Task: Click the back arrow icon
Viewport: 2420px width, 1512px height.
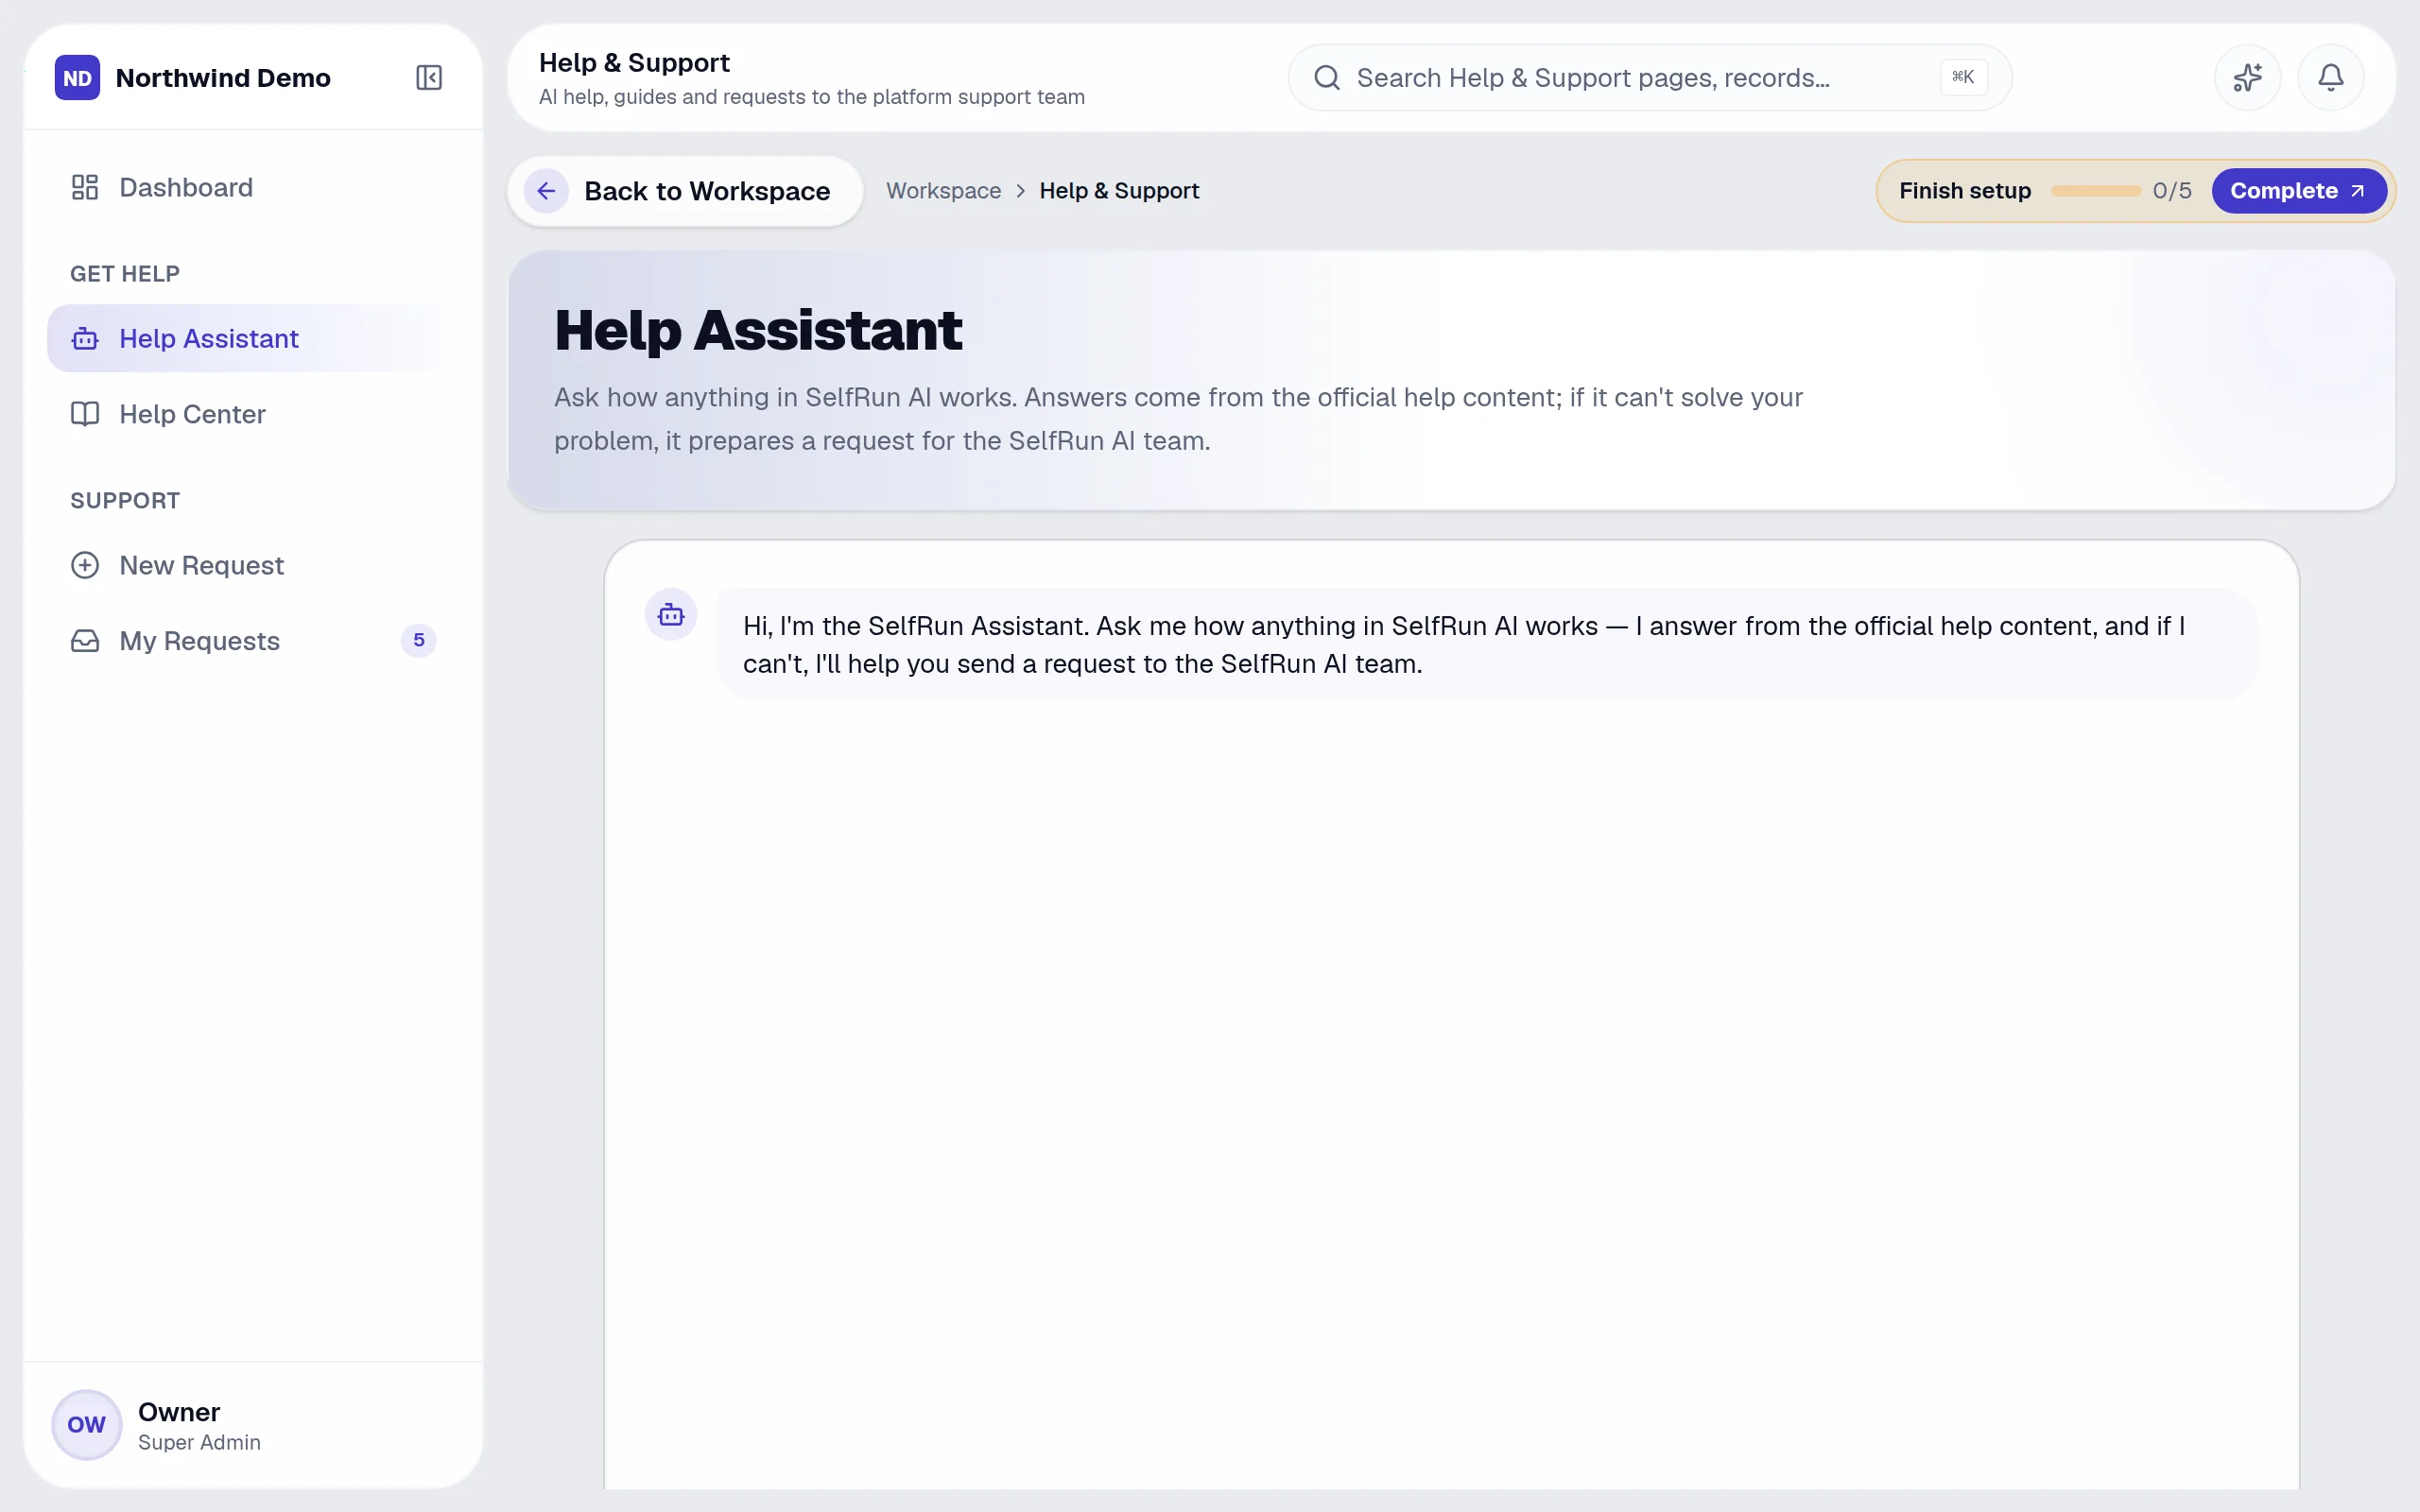Action: (x=546, y=191)
